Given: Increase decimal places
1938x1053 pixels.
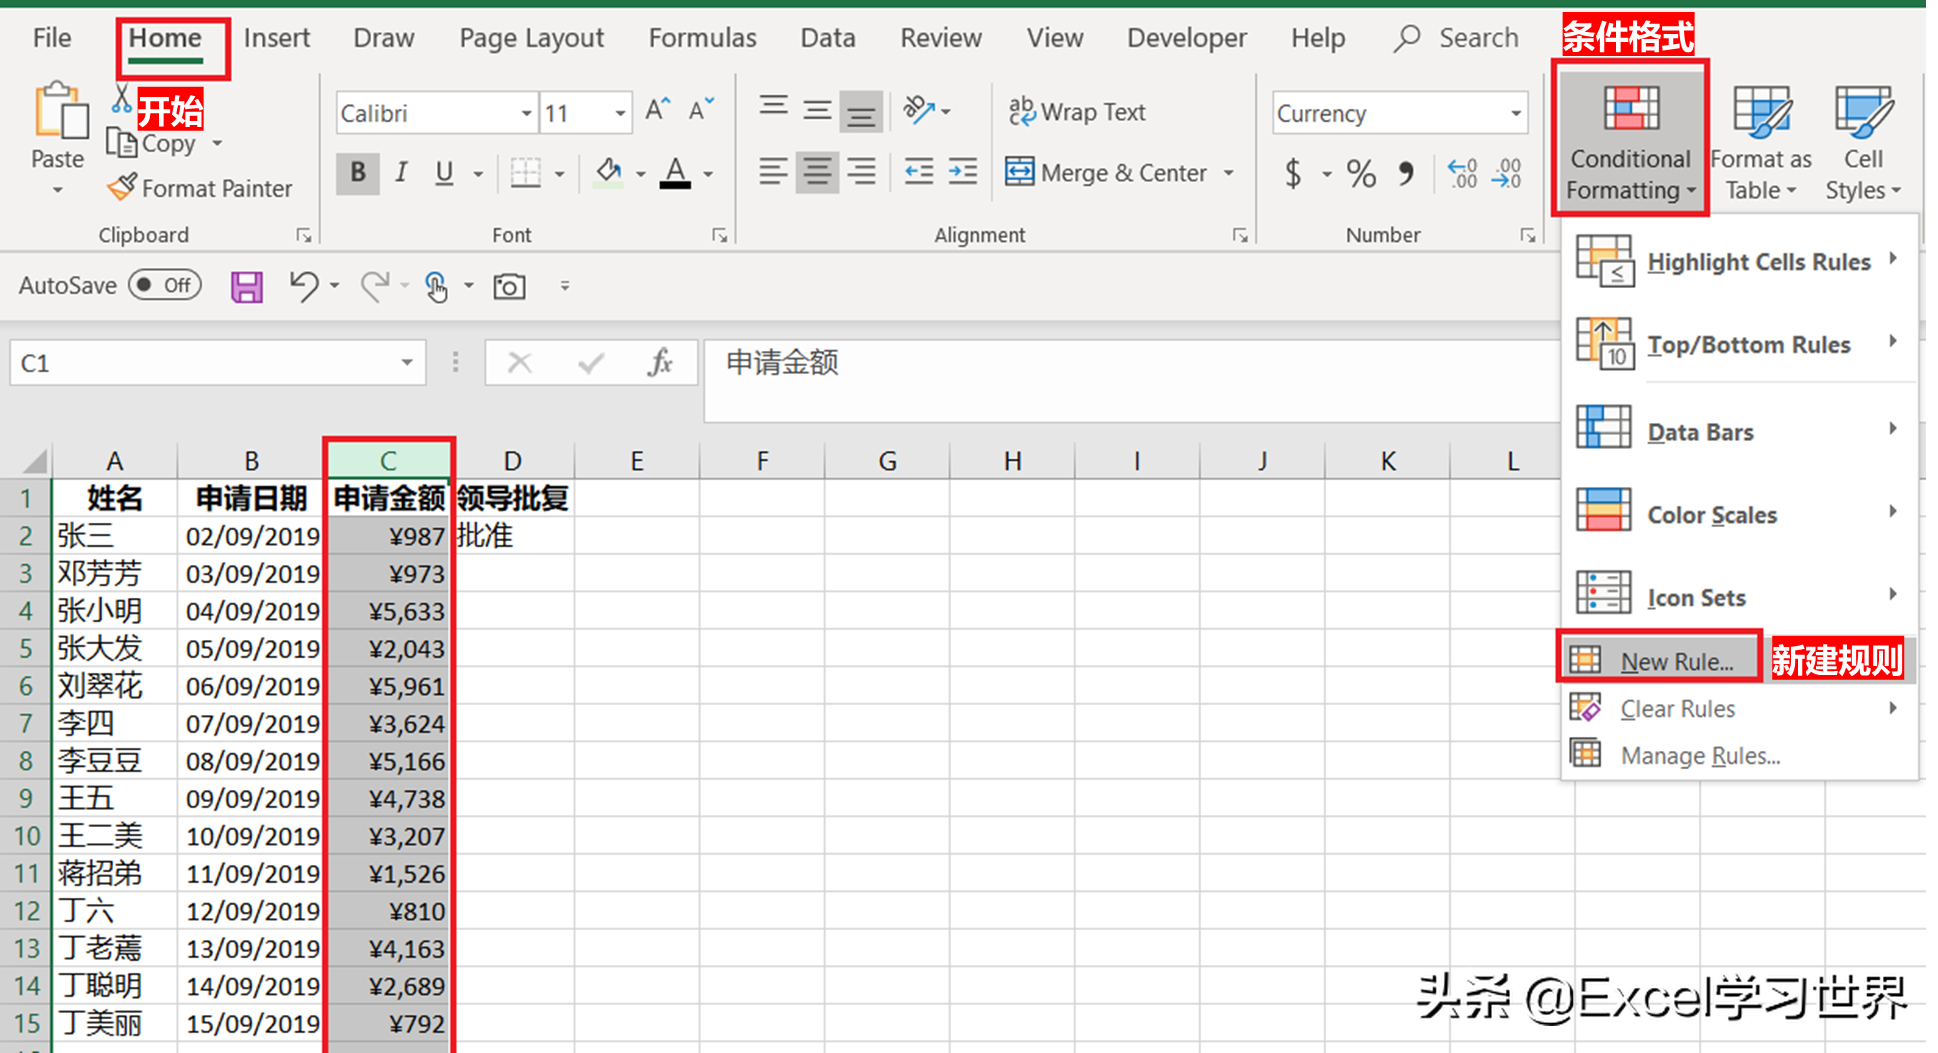Looking at the screenshot, I should coord(1463,174).
